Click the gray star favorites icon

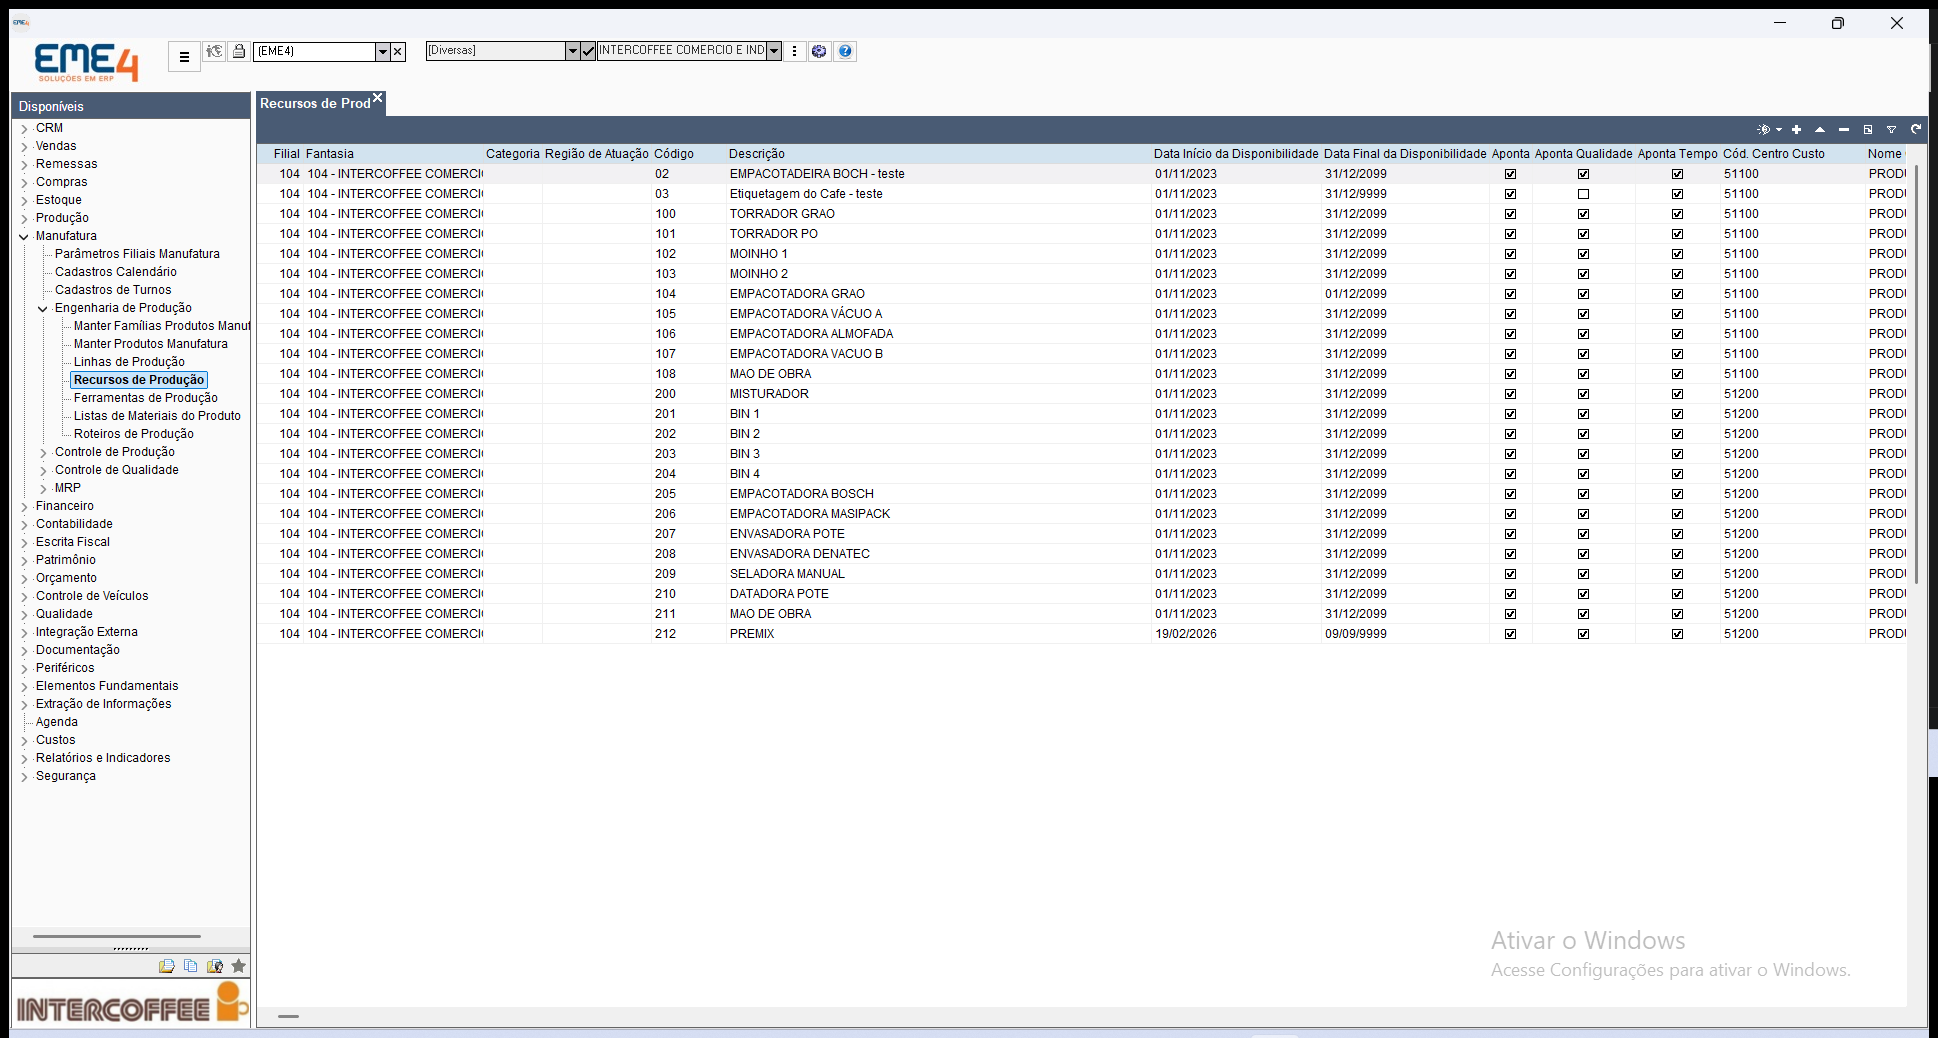pos(238,966)
